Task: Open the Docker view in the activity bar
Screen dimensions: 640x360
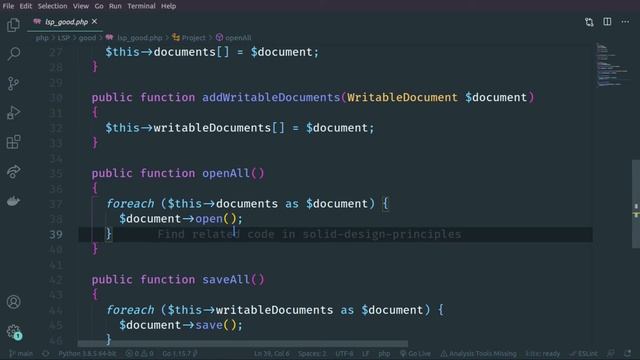Action: click(13, 201)
